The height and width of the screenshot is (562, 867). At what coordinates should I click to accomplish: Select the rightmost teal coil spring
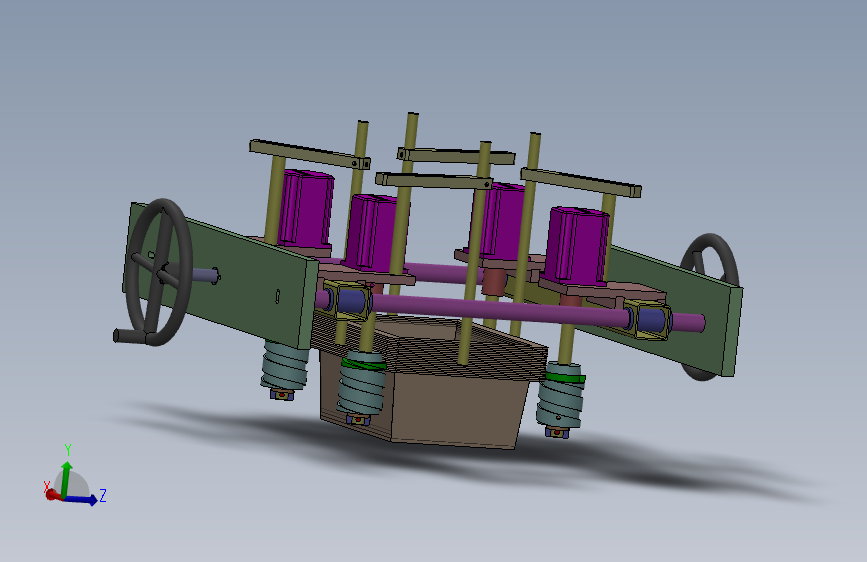coord(561,396)
